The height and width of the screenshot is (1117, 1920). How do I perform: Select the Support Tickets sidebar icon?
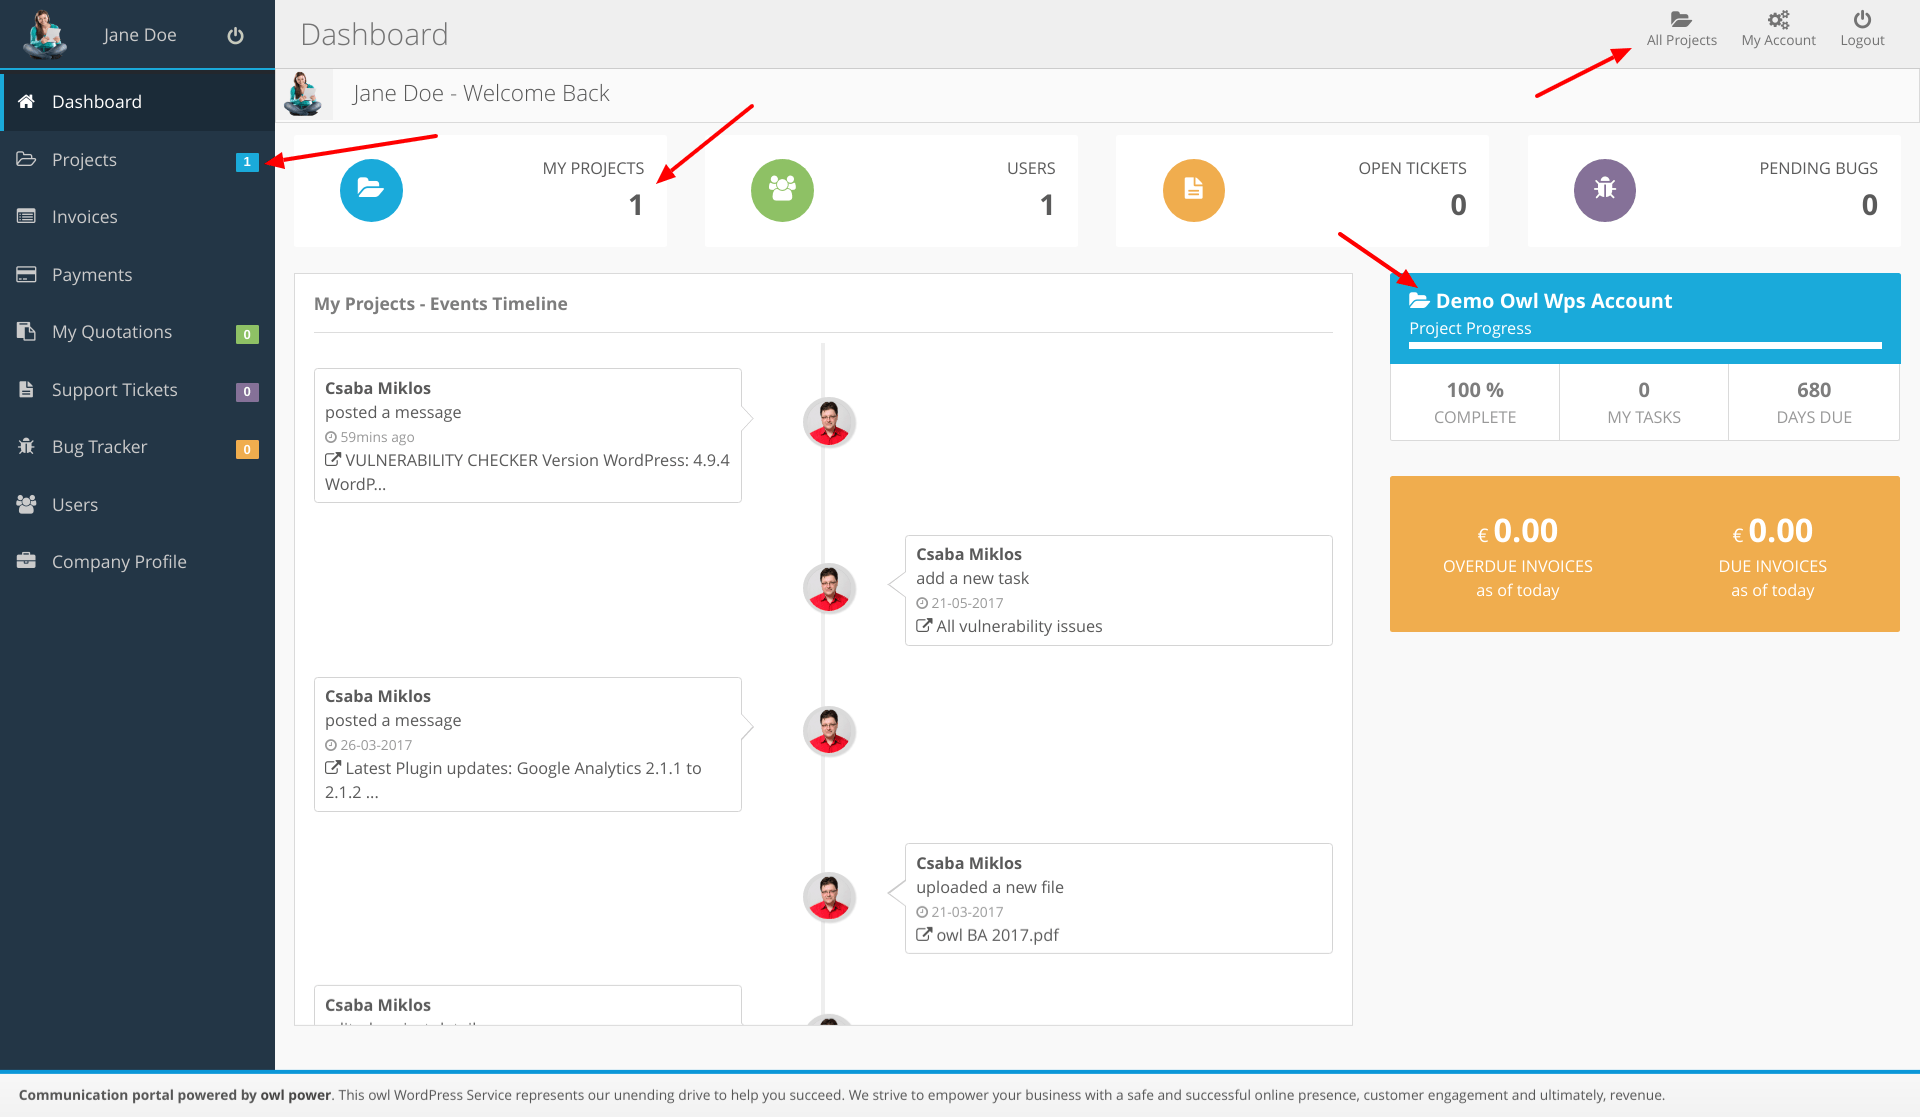[27, 390]
